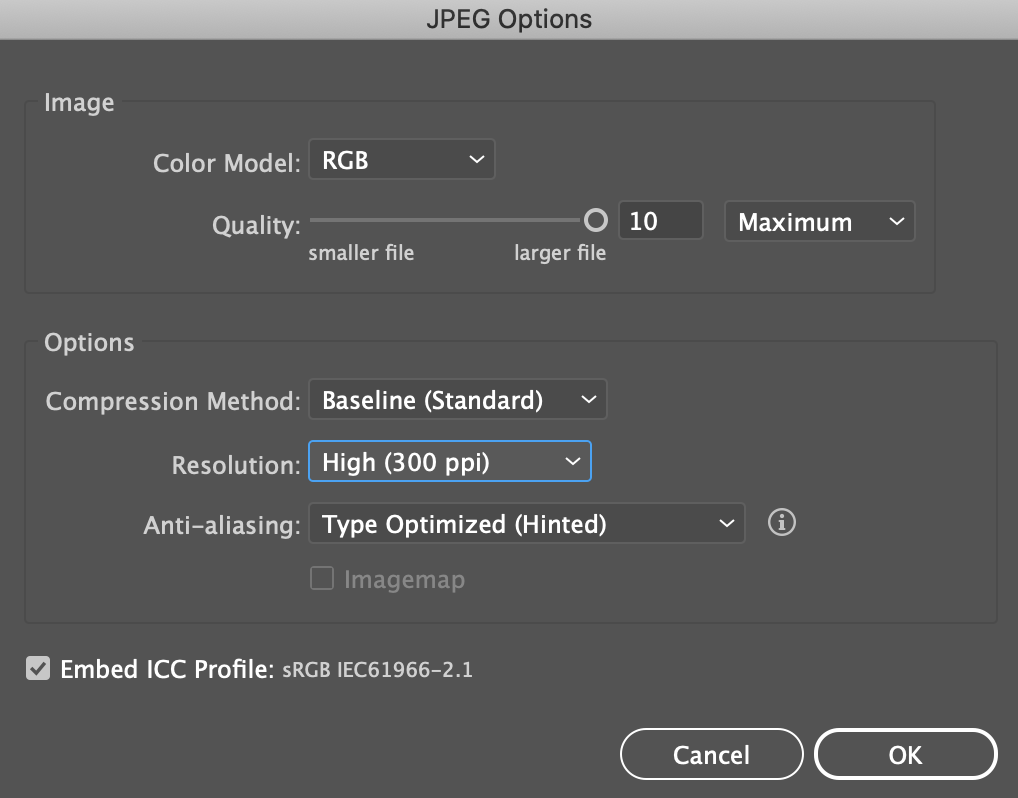Open the Anti-aliasing dropdown
Viewport: 1018px width, 798px height.
(x=527, y=523)
